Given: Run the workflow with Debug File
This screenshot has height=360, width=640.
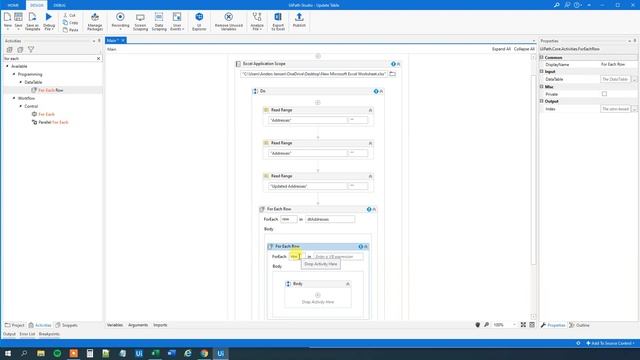Looking at the screenshot, I should coord(49,20).
